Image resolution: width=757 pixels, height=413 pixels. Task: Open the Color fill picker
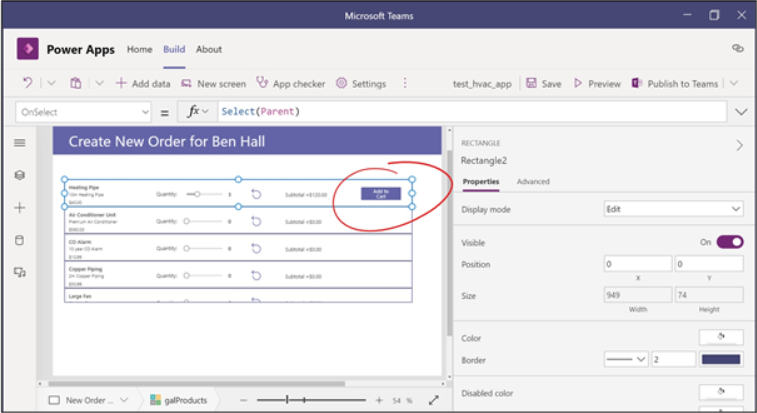tap(721, 337)
